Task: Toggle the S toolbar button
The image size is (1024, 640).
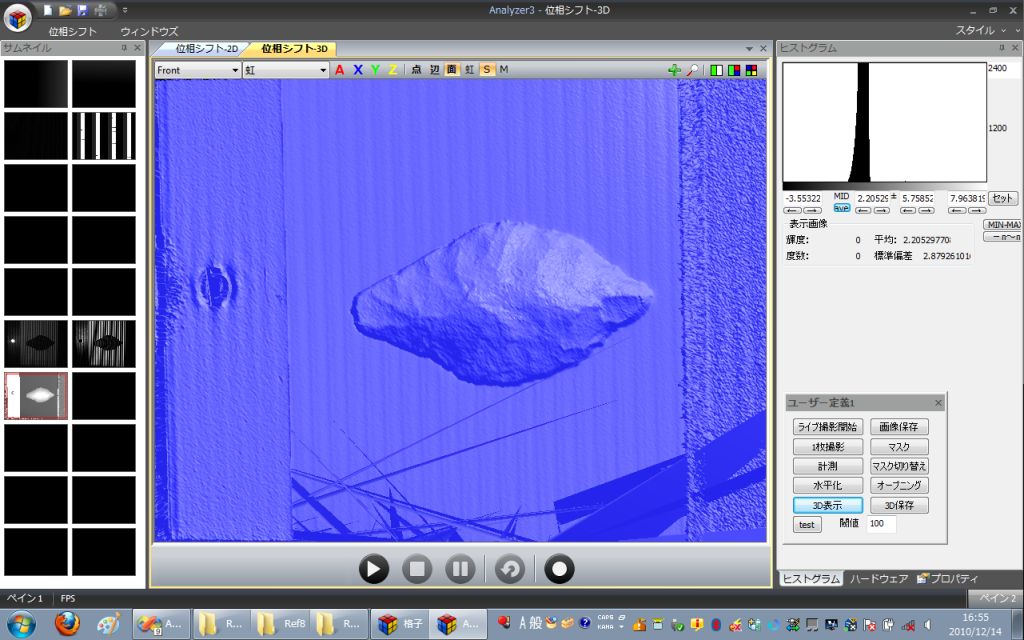Action: (x=487, y=70)
